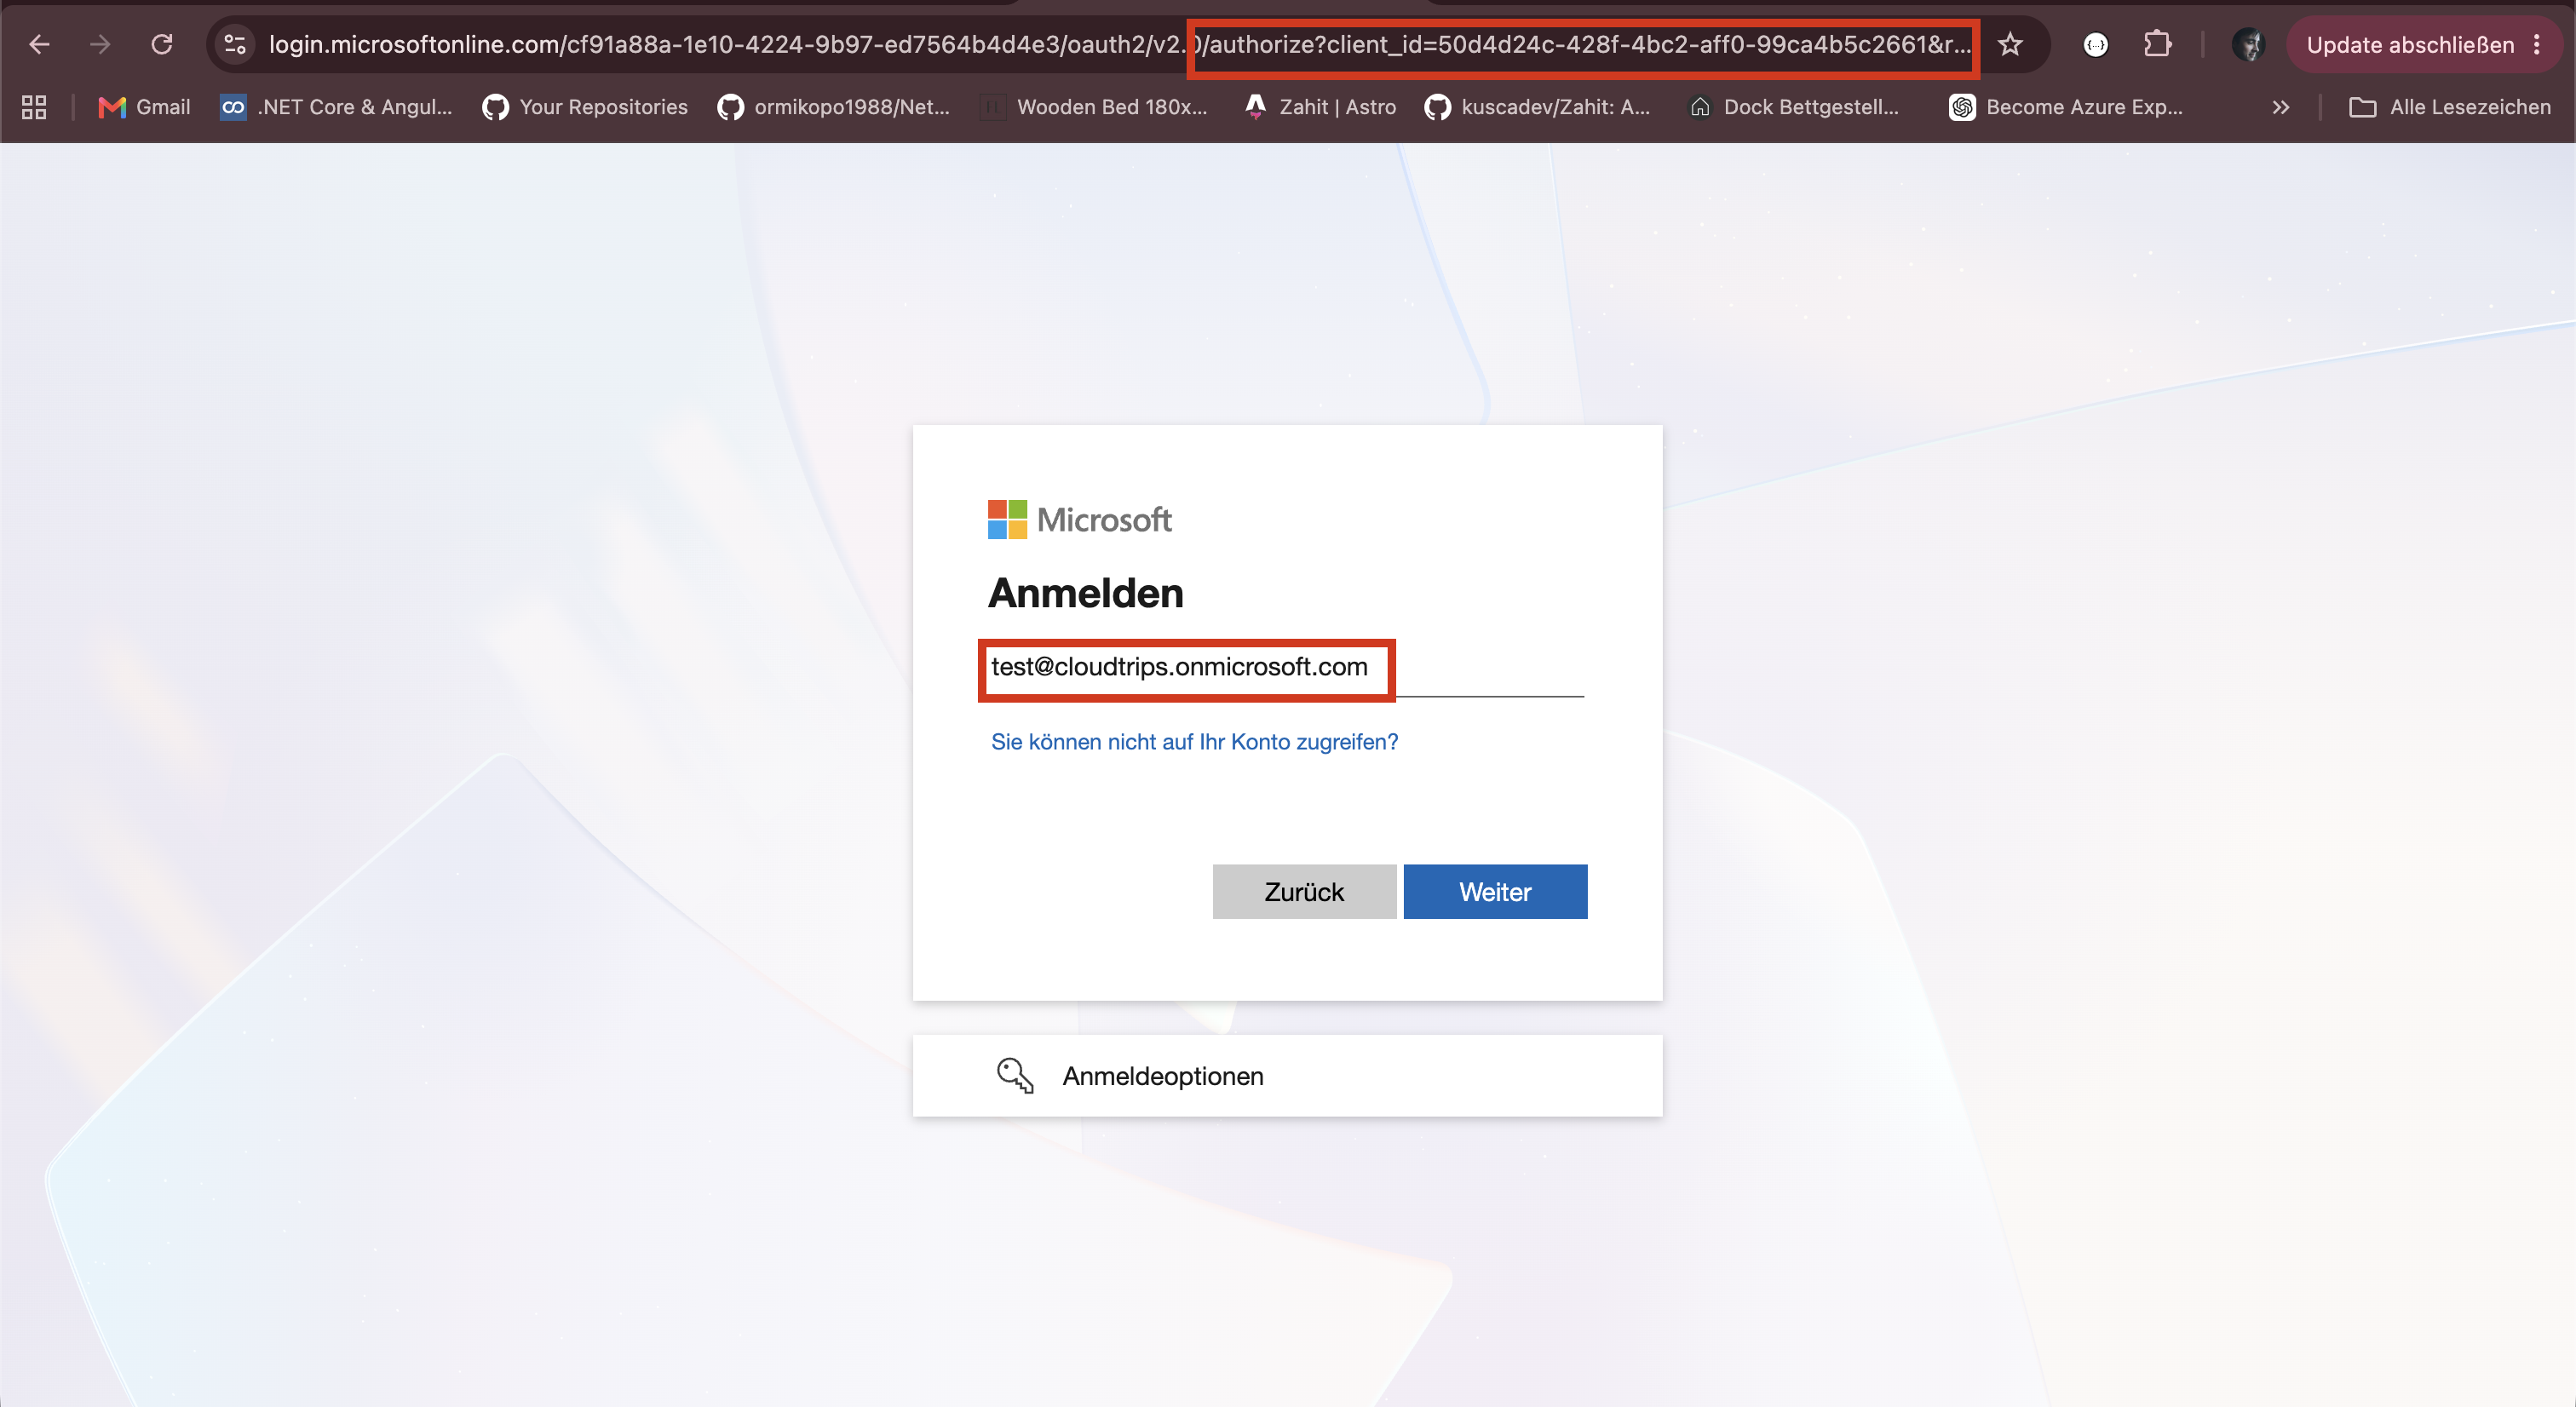The height and width of the screenshot is (1407, 2576).
Task: Click the Zurück button
Action: 1304,891
